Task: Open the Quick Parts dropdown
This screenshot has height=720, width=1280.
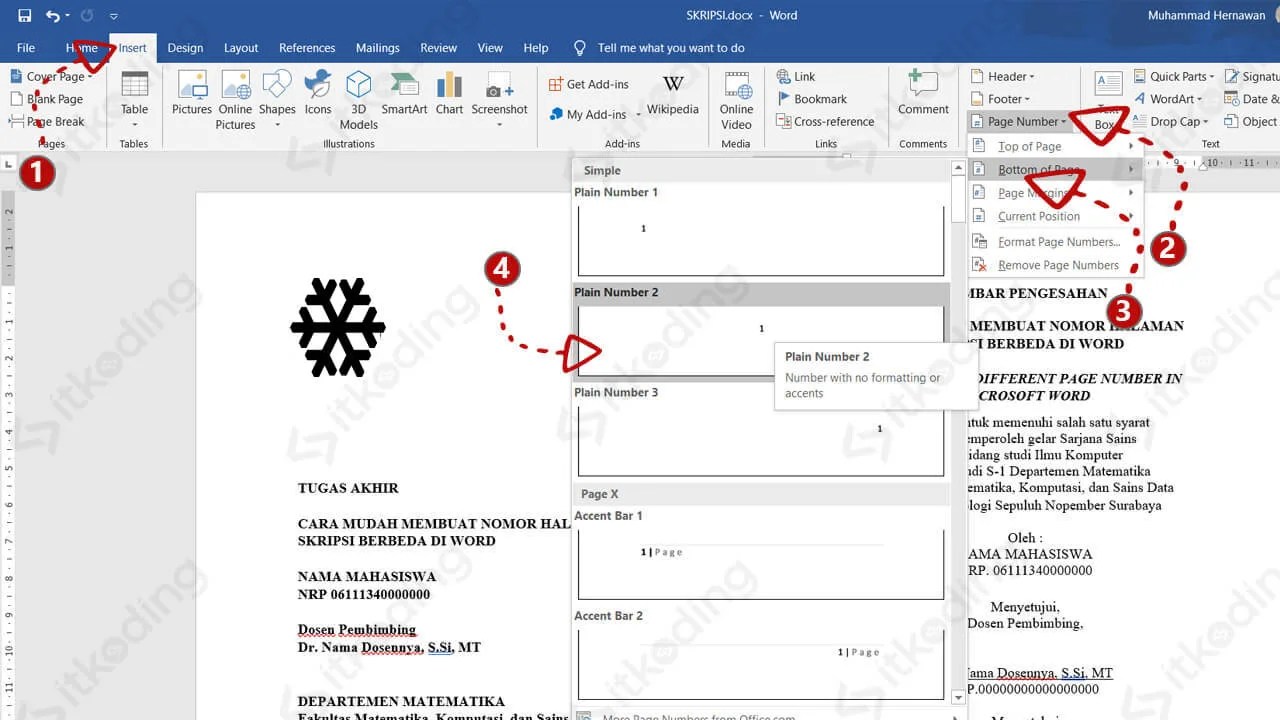Action: tap(1174, 77)
